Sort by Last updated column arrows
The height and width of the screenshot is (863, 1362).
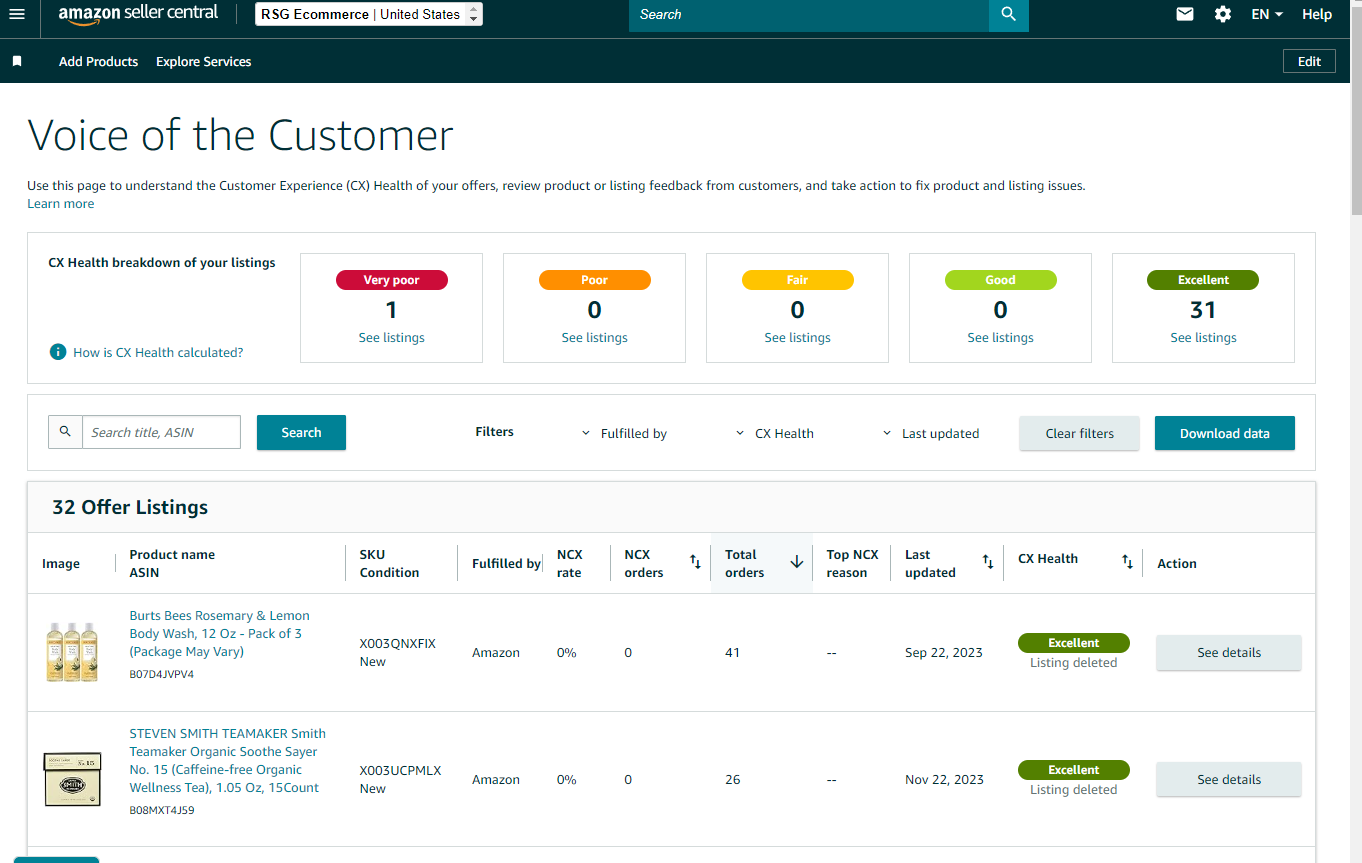point(988,563)
